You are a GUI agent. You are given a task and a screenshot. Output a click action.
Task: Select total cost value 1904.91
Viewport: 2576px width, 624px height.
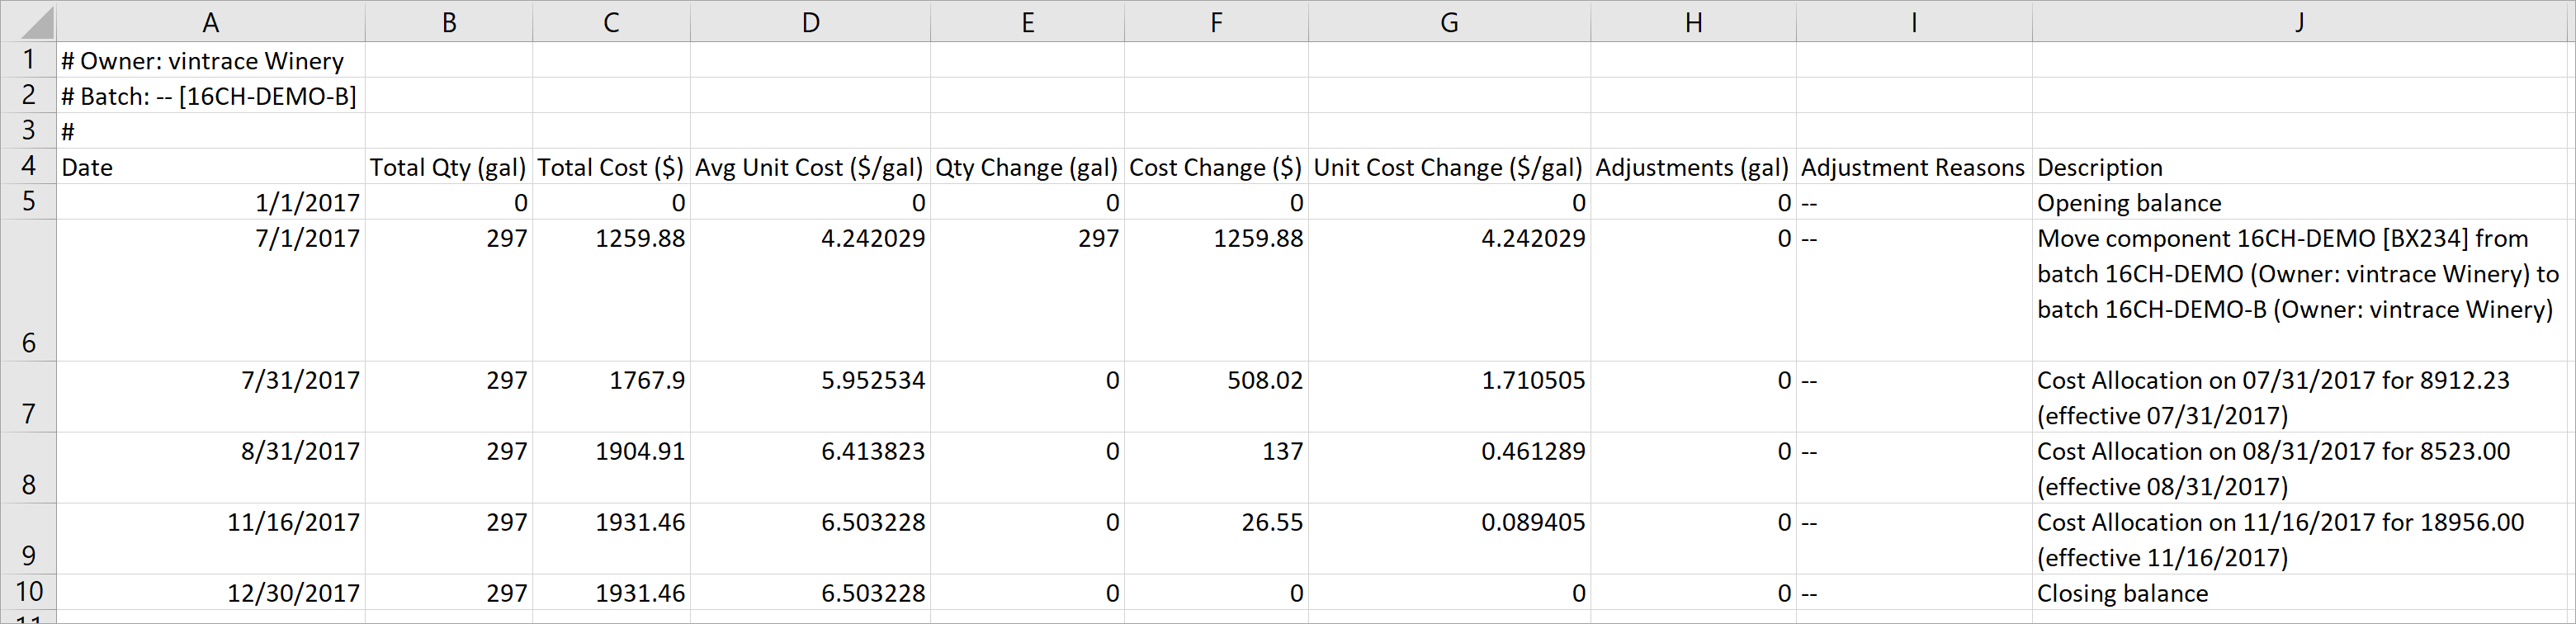click(x=611, y=468)
